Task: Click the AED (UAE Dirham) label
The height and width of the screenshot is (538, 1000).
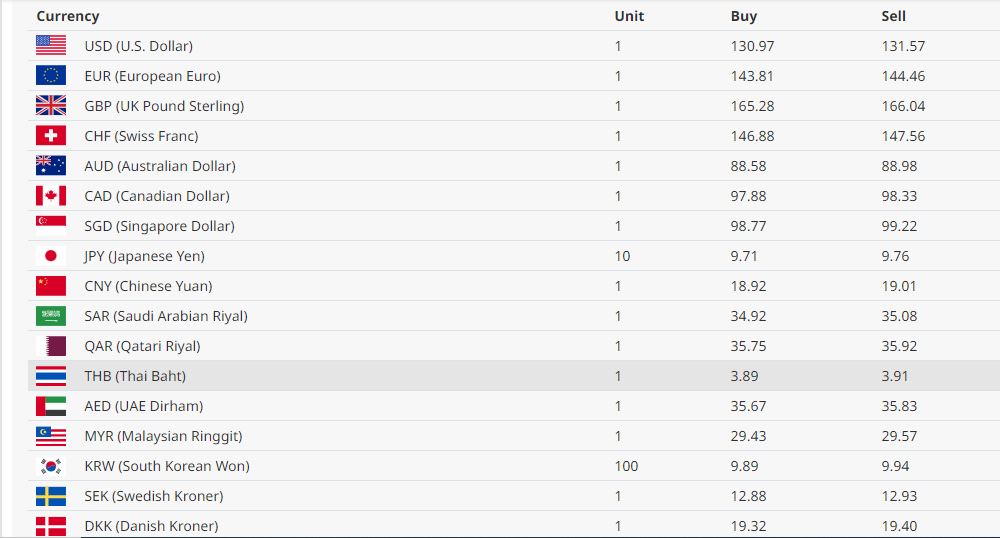Action: (143, 406)
